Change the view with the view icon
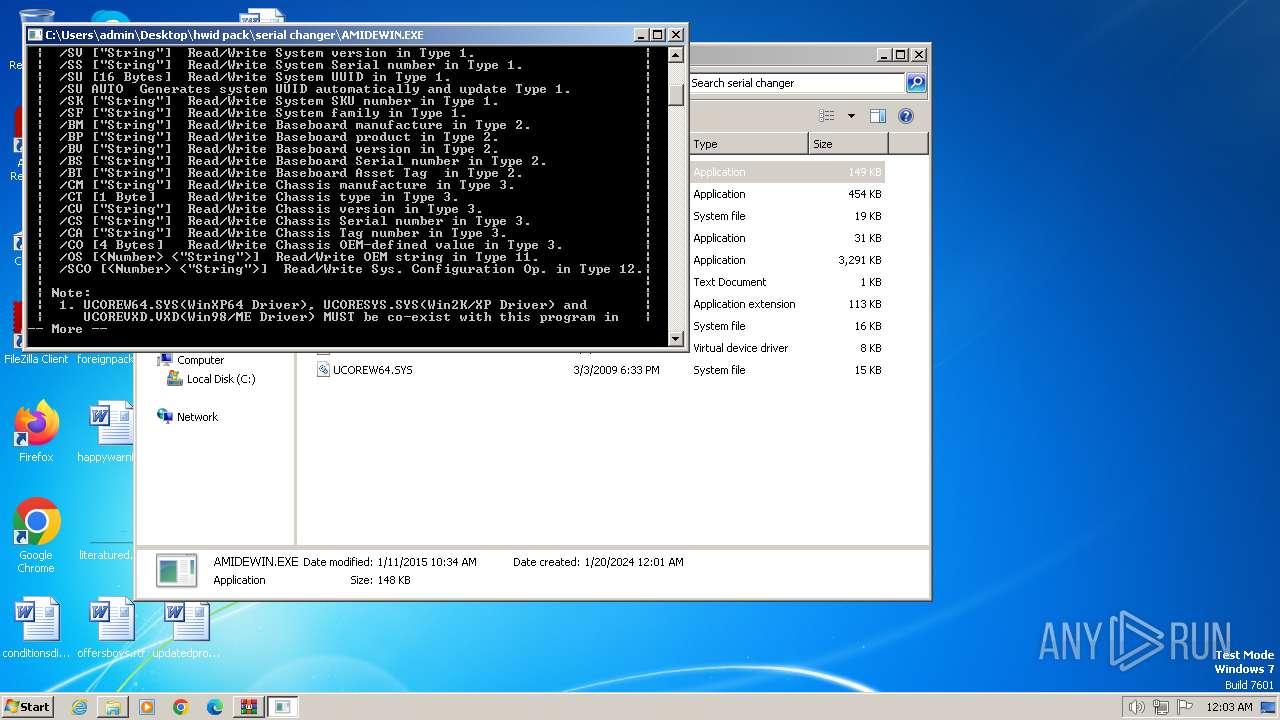The width and height of the screenshot is (1280, 720). 827,116
